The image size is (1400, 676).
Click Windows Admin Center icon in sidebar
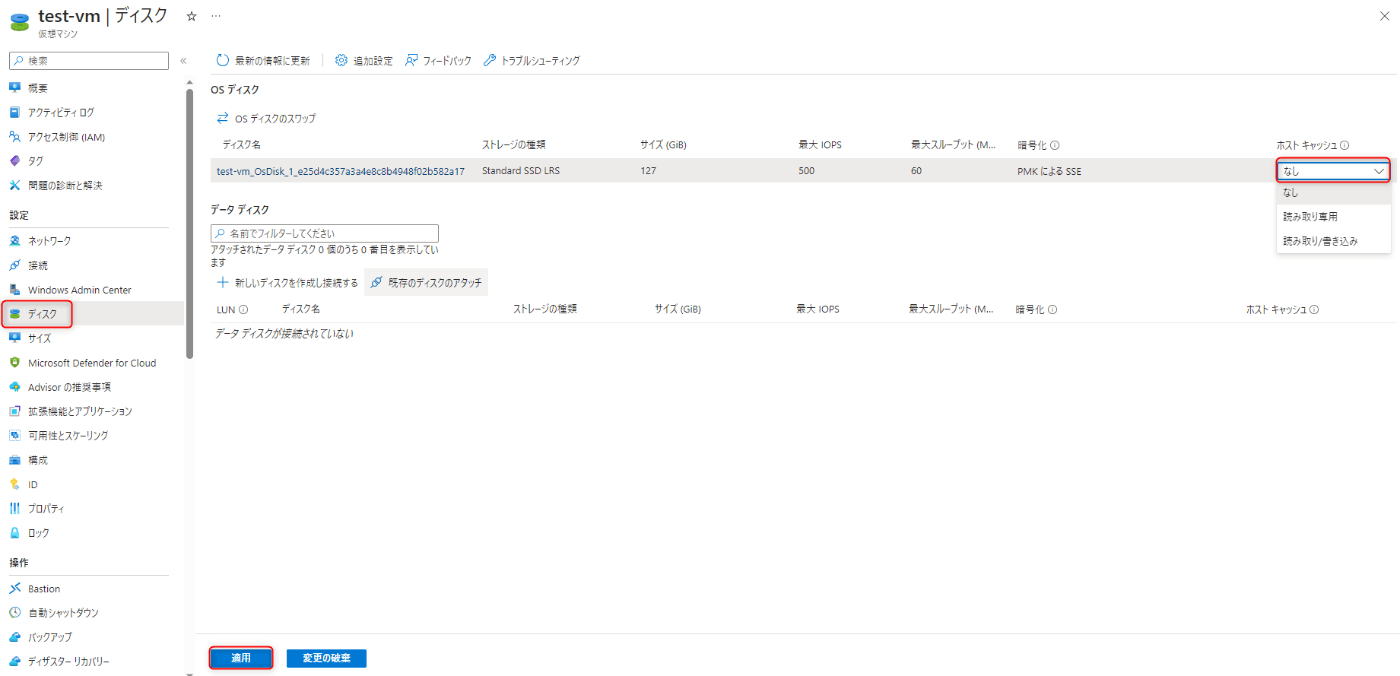point(15,290)
